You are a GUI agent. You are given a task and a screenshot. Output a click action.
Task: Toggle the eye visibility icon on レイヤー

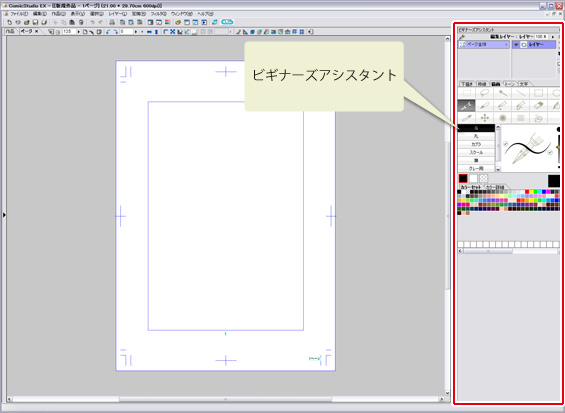[x=516, y=45]
